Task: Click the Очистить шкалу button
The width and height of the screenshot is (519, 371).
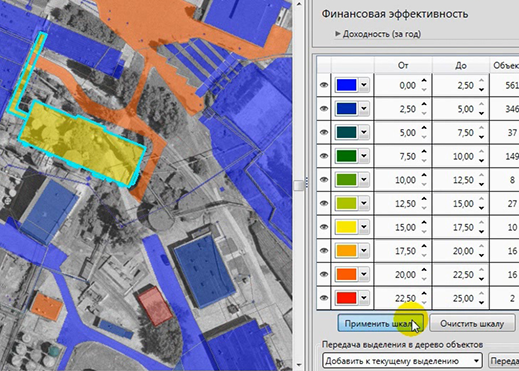Action: [472, 323]
